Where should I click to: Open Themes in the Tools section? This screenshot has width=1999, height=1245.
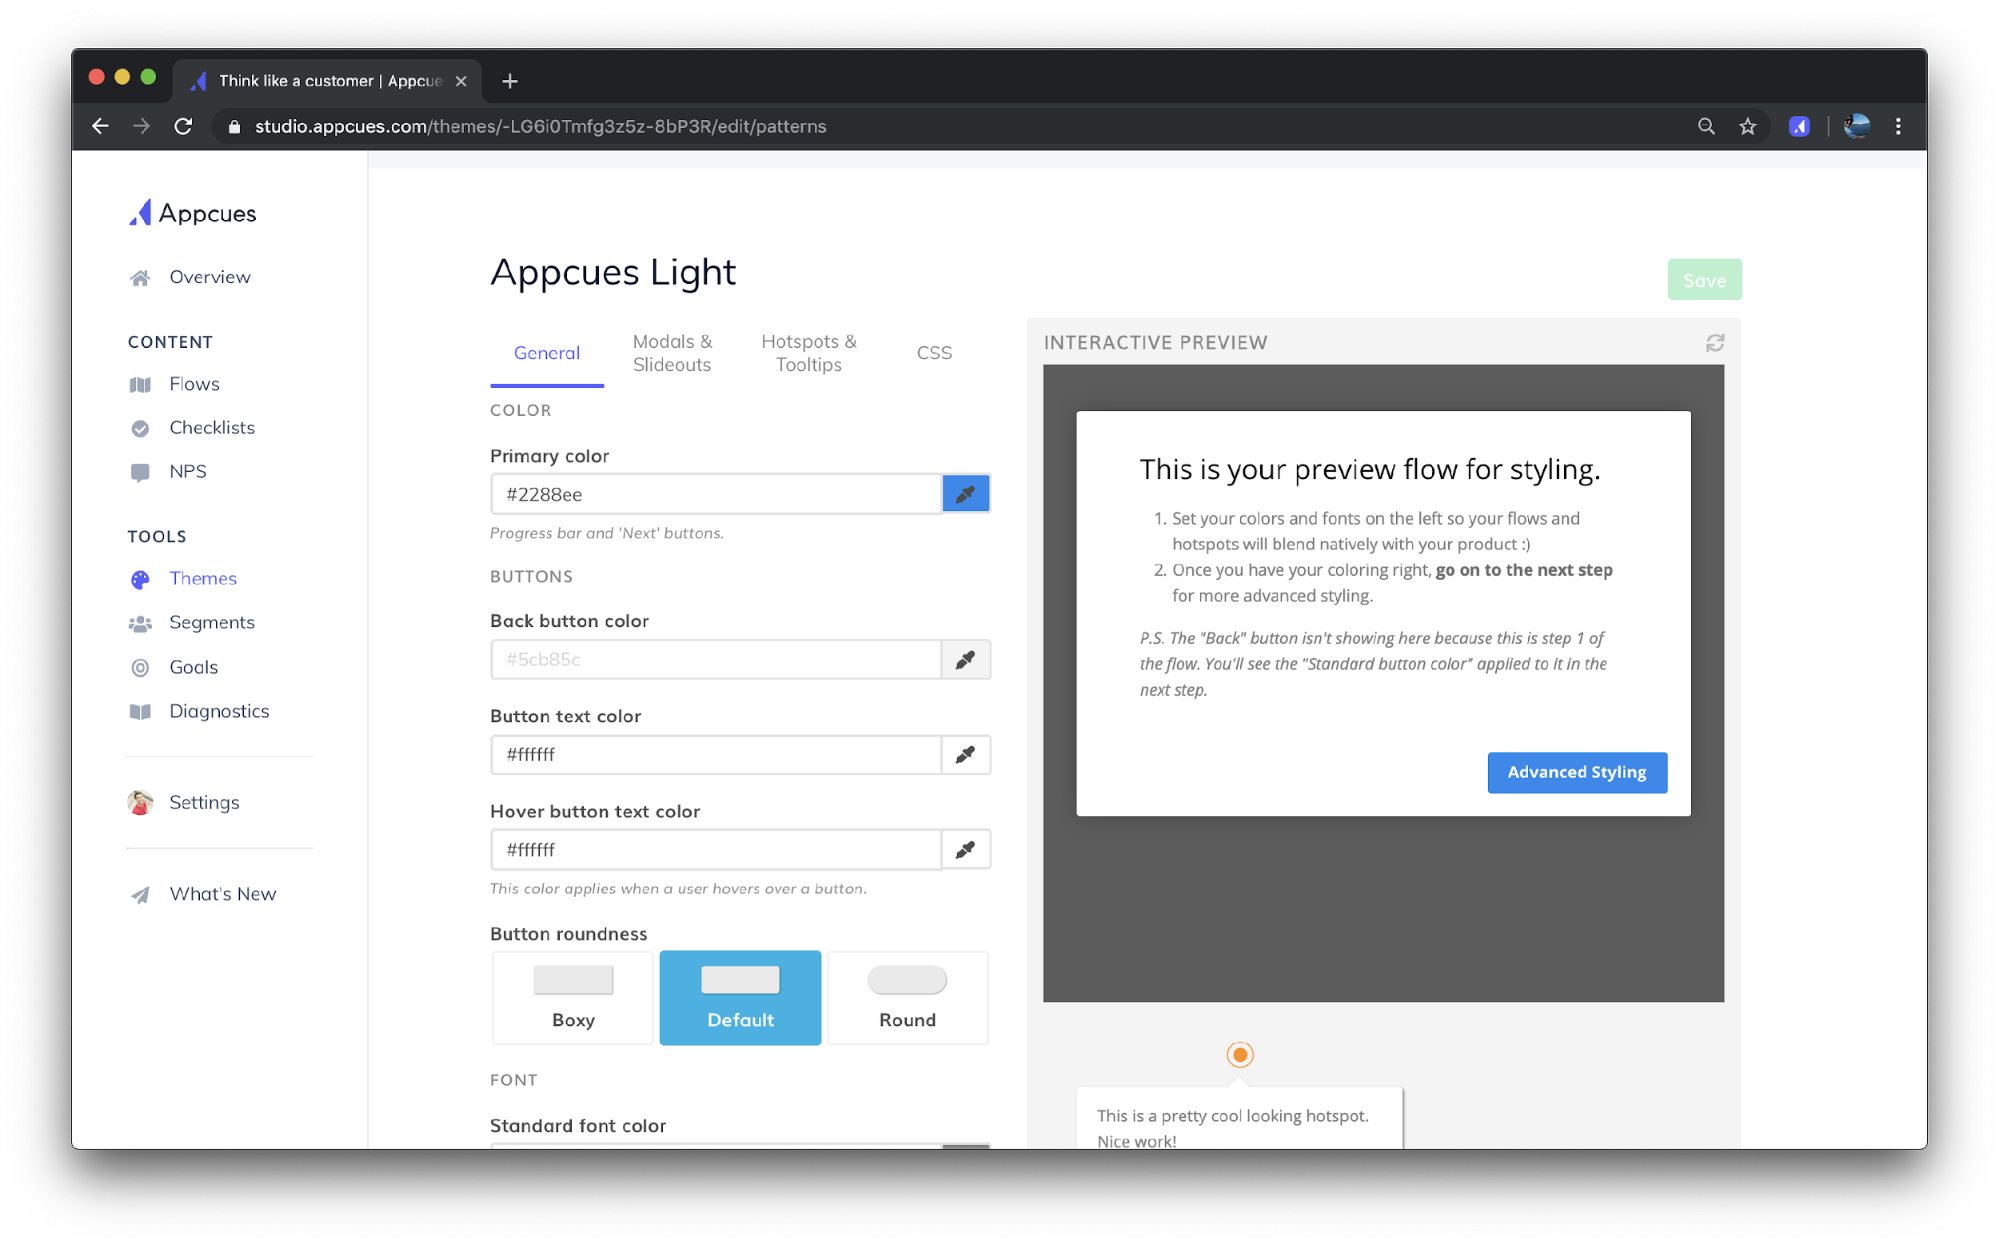click(203, 578)
